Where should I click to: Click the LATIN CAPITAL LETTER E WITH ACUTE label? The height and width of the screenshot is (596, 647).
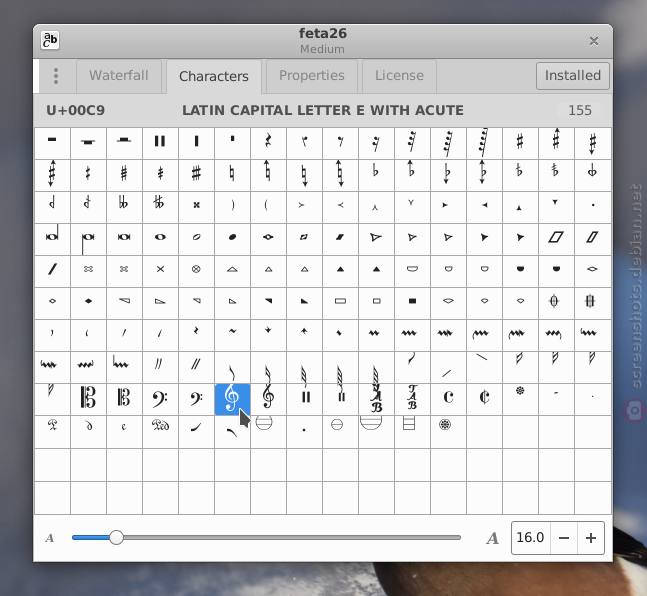323,111
